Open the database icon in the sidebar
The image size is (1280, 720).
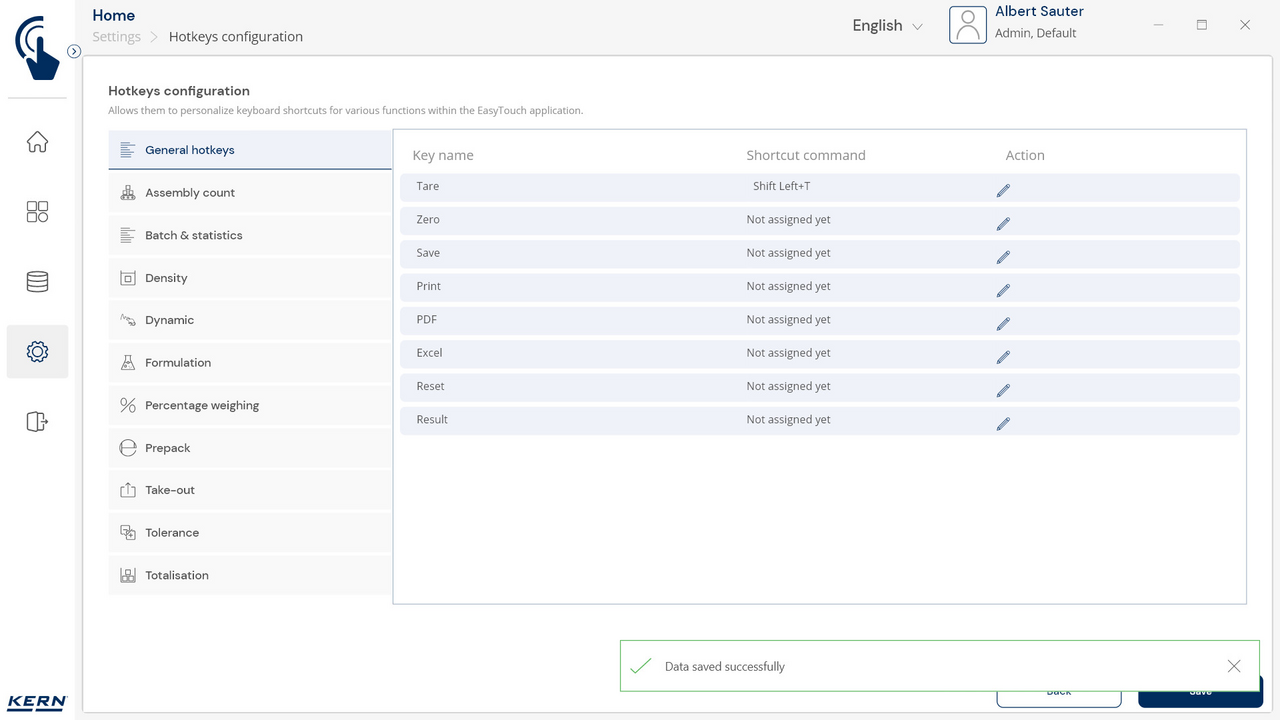tap(37, 282)
